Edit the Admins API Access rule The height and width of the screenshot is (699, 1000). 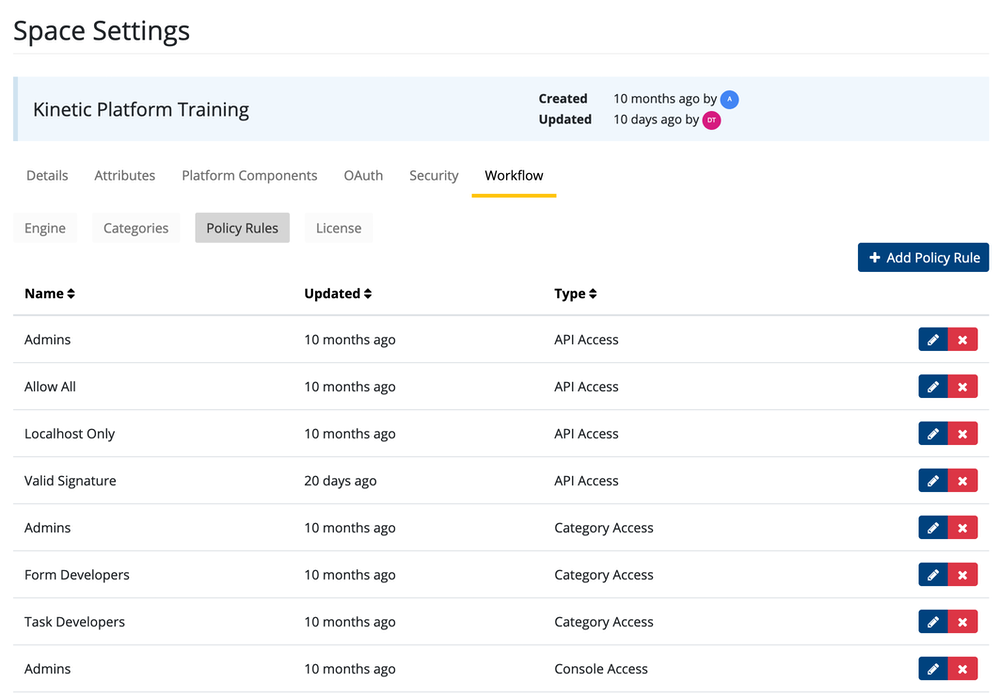click(933, 339)
